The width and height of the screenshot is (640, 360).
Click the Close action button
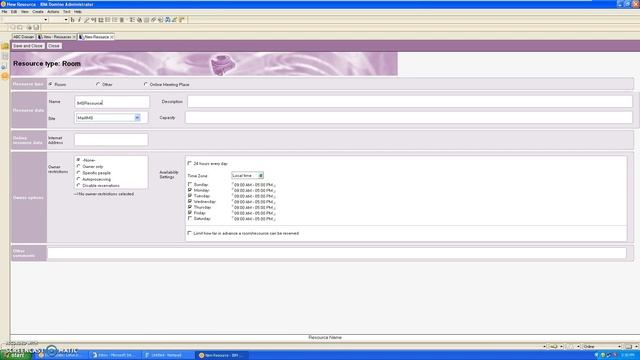54,46
